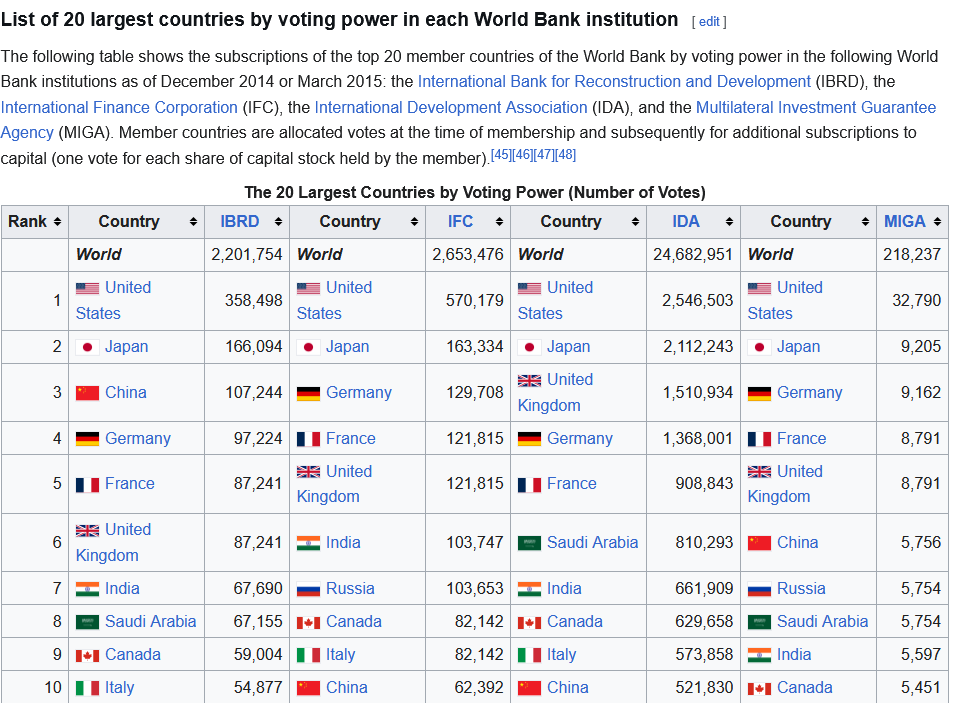Click US flag icon in IBRD rank 1
The height and width of the screenshot is (703, 957).
click(87, 289)
